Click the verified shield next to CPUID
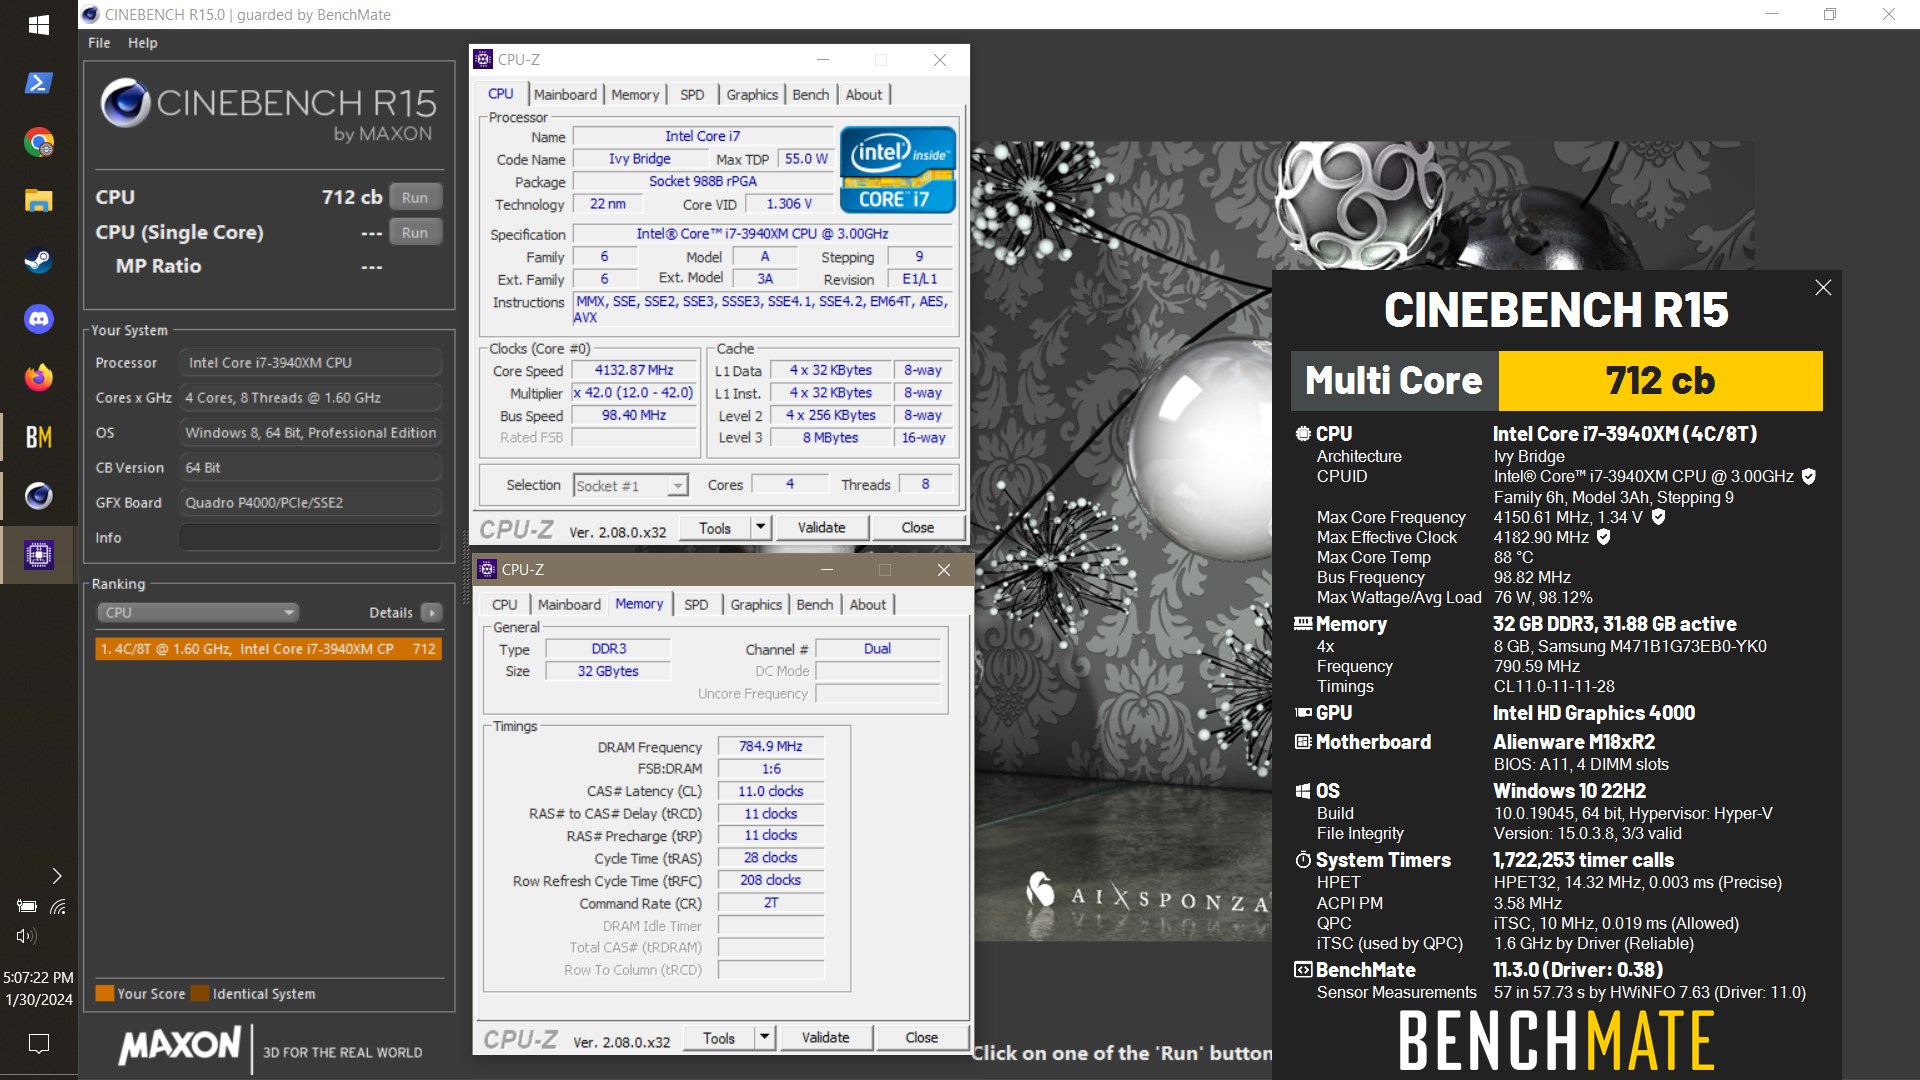This screenshot has width=1920, height=1080. point(1808,477)
